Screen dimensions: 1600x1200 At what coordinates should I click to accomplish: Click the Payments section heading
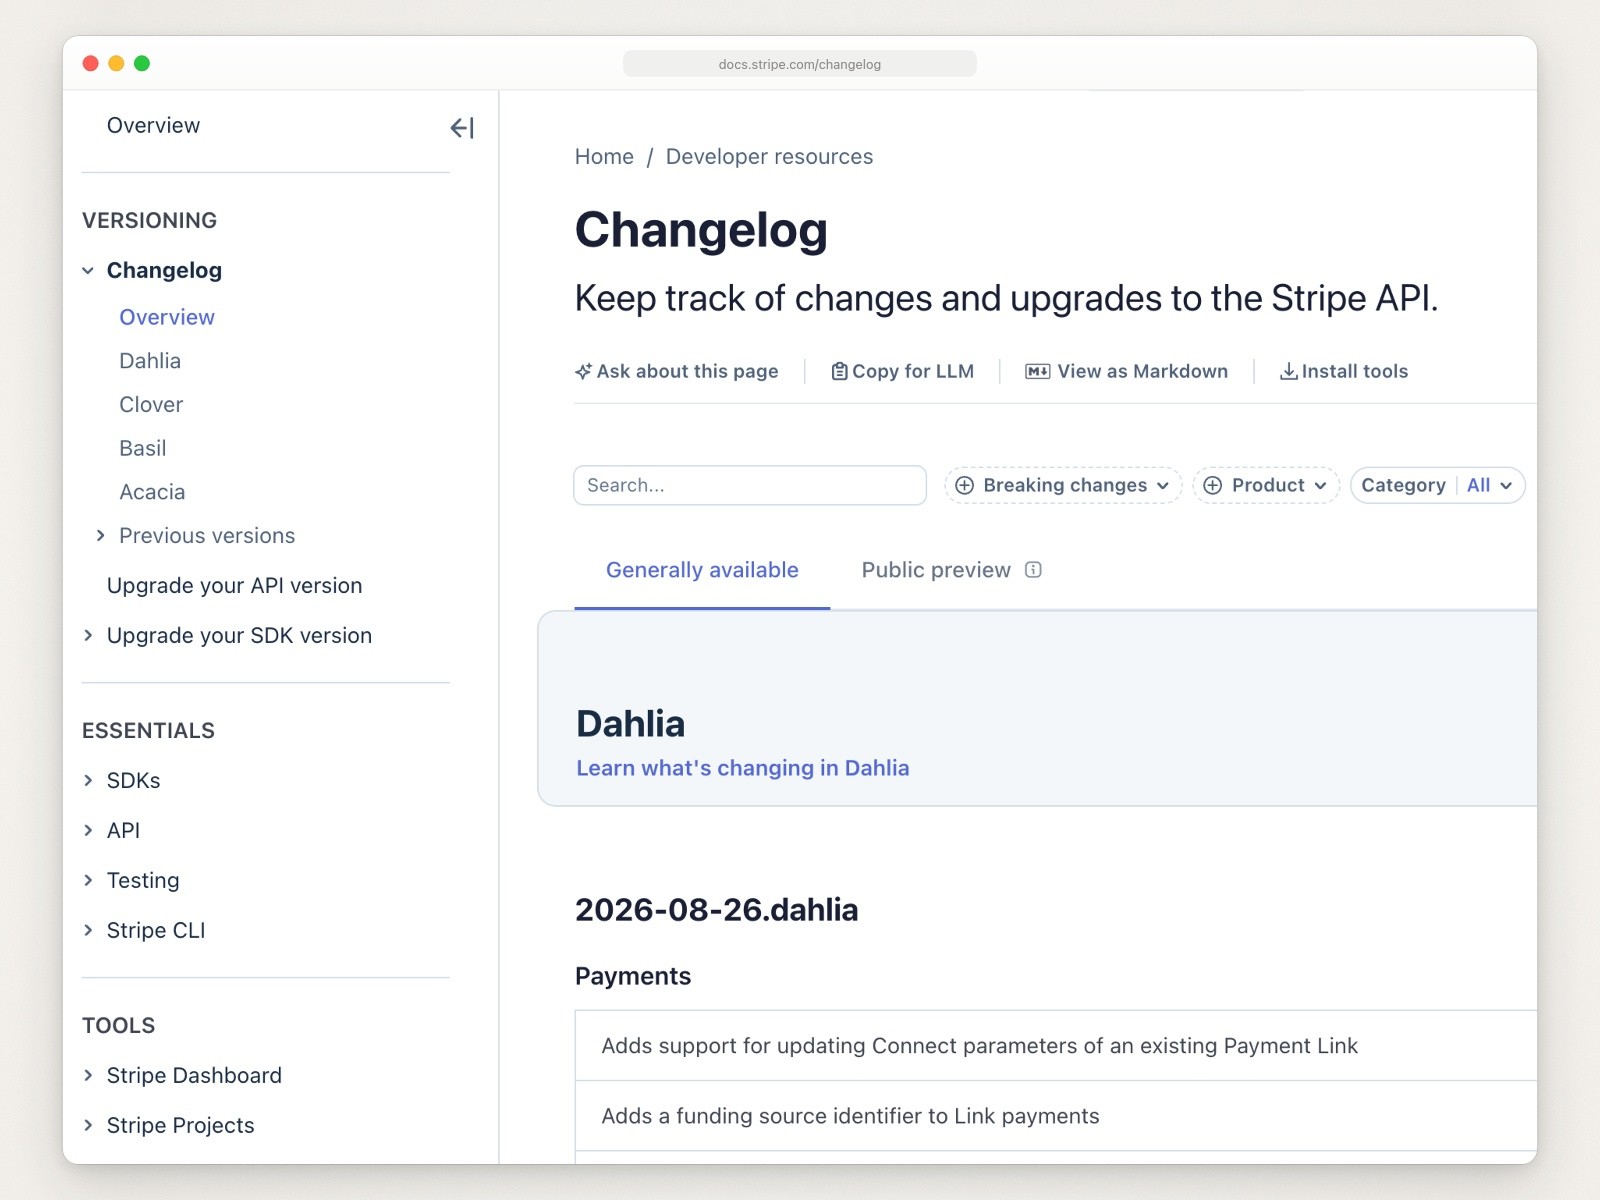(x=633, y=977)
